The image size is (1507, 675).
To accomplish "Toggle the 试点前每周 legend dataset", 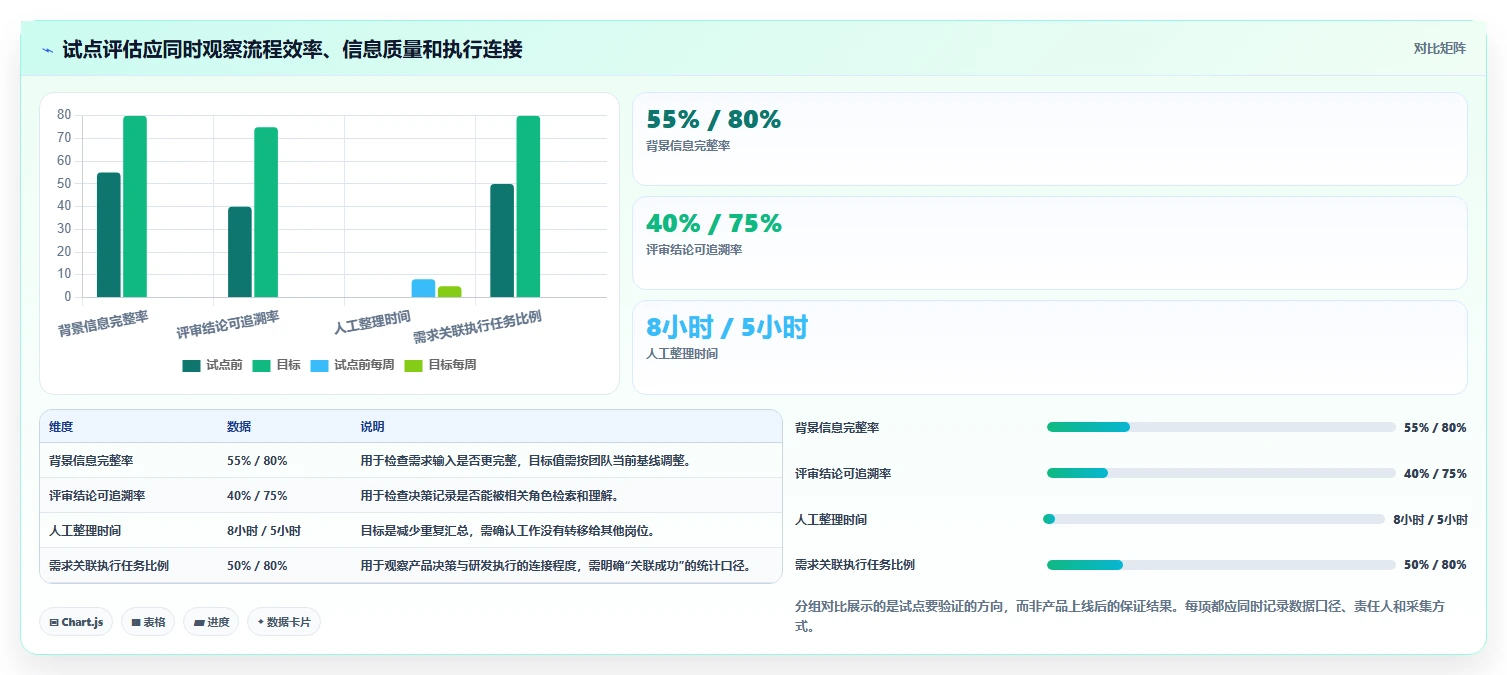I will [352, 365].
